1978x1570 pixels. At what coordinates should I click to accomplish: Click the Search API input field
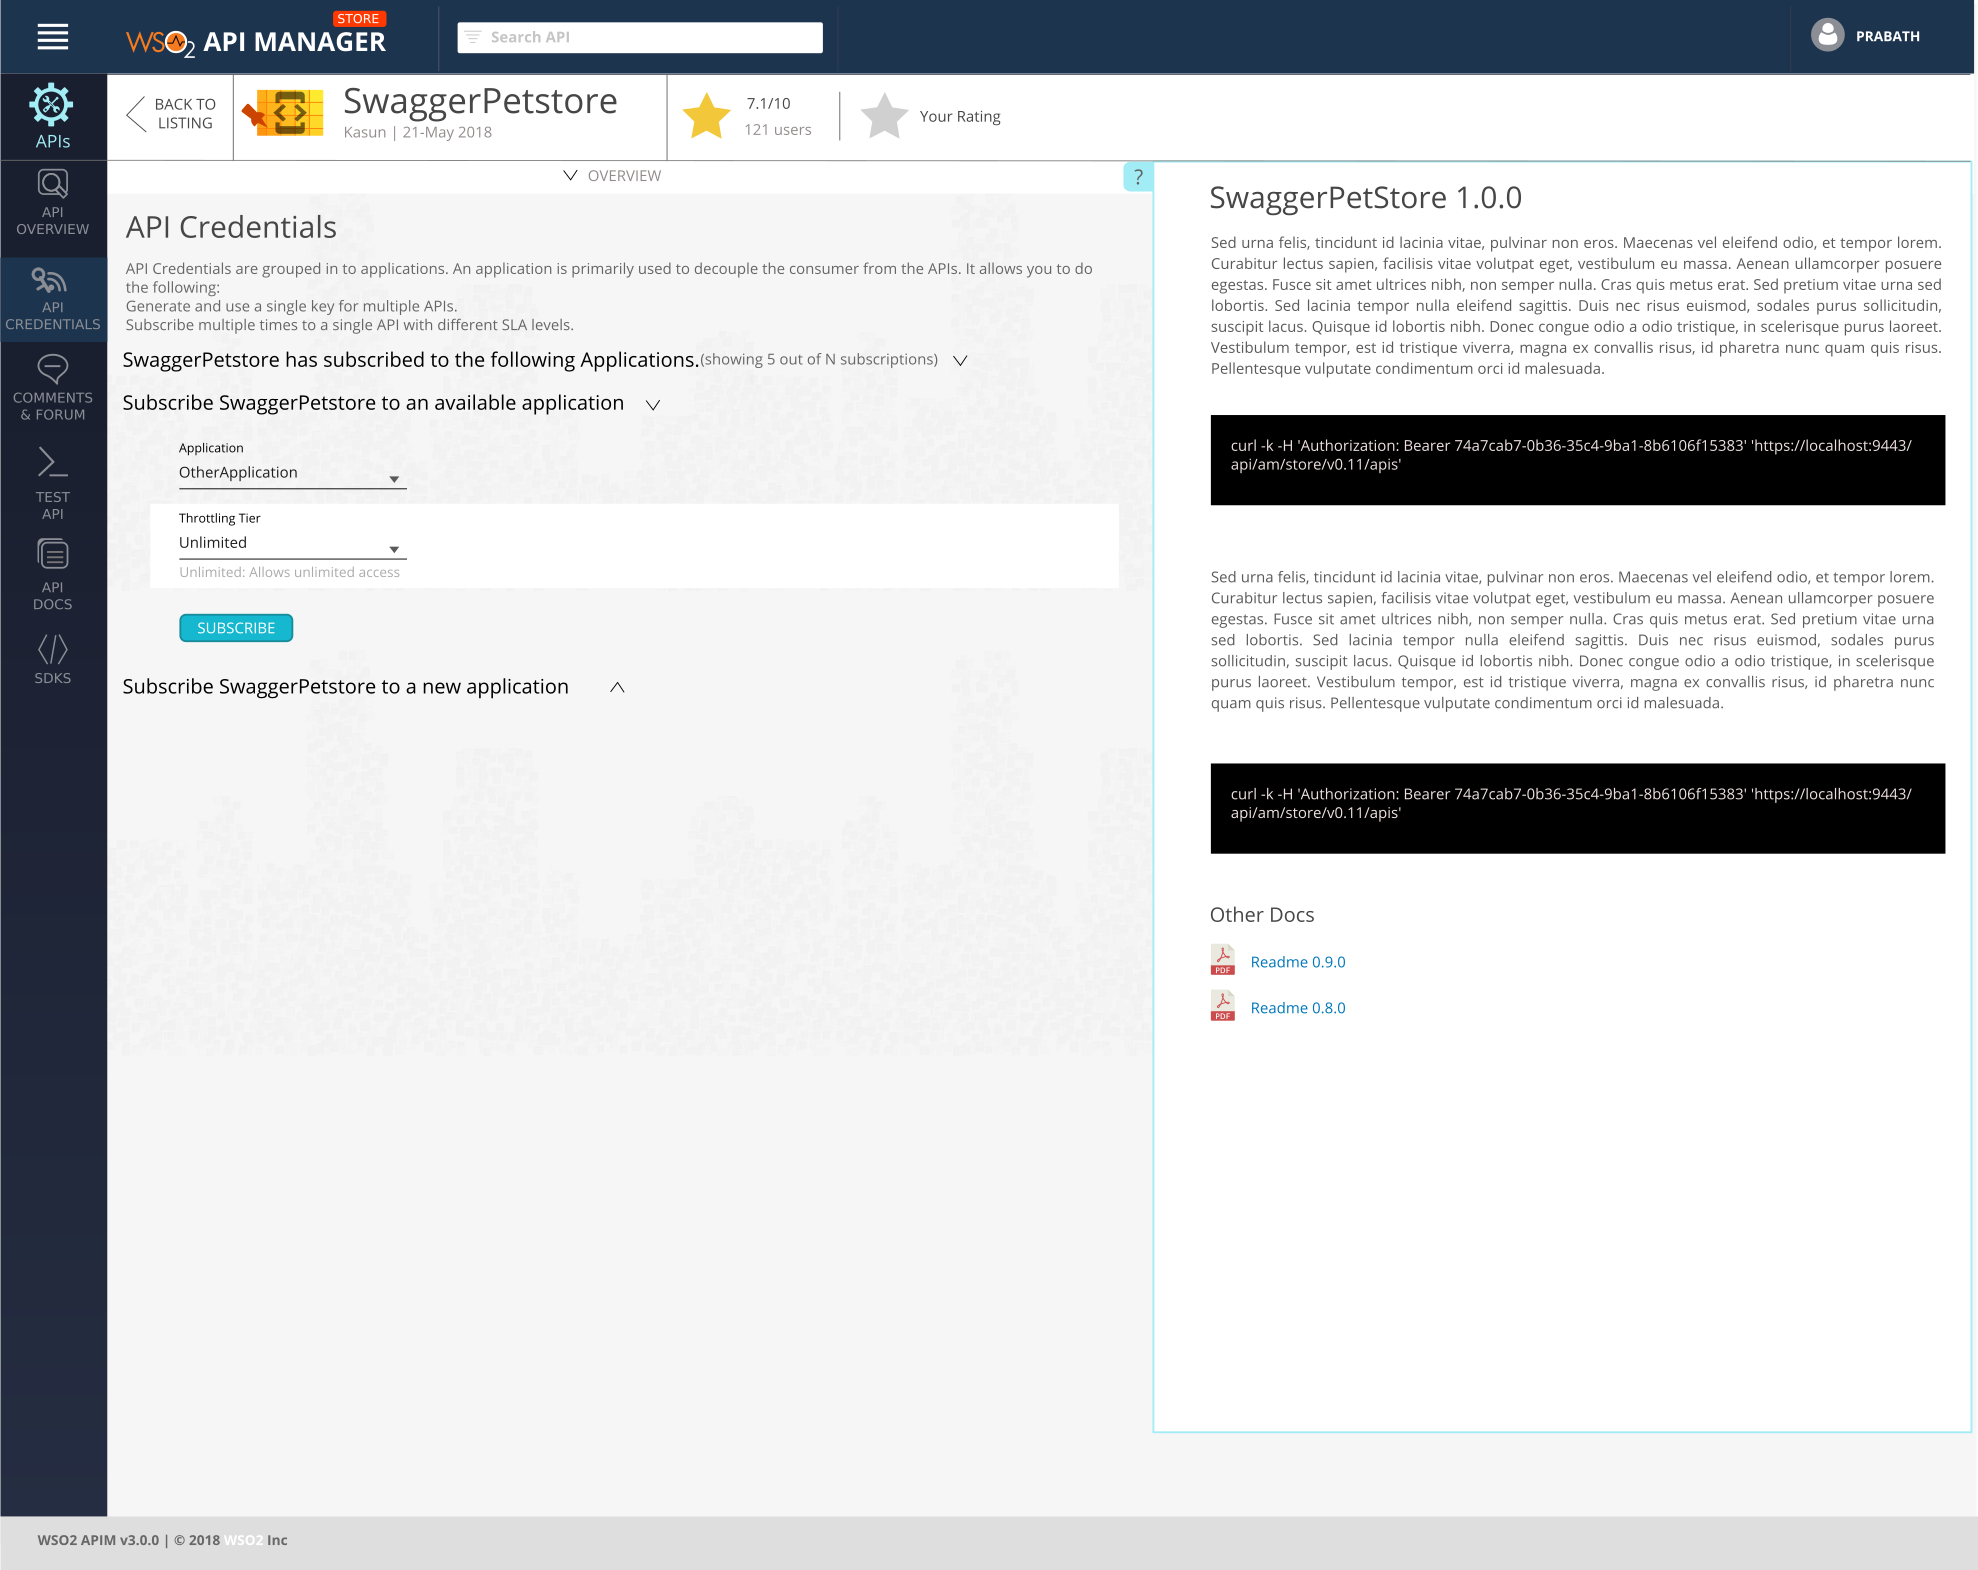pos(640,37)
